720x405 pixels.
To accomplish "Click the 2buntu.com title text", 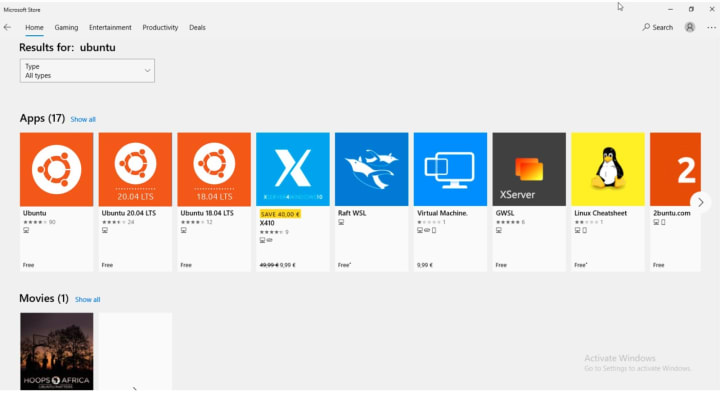I will point(671,213).
